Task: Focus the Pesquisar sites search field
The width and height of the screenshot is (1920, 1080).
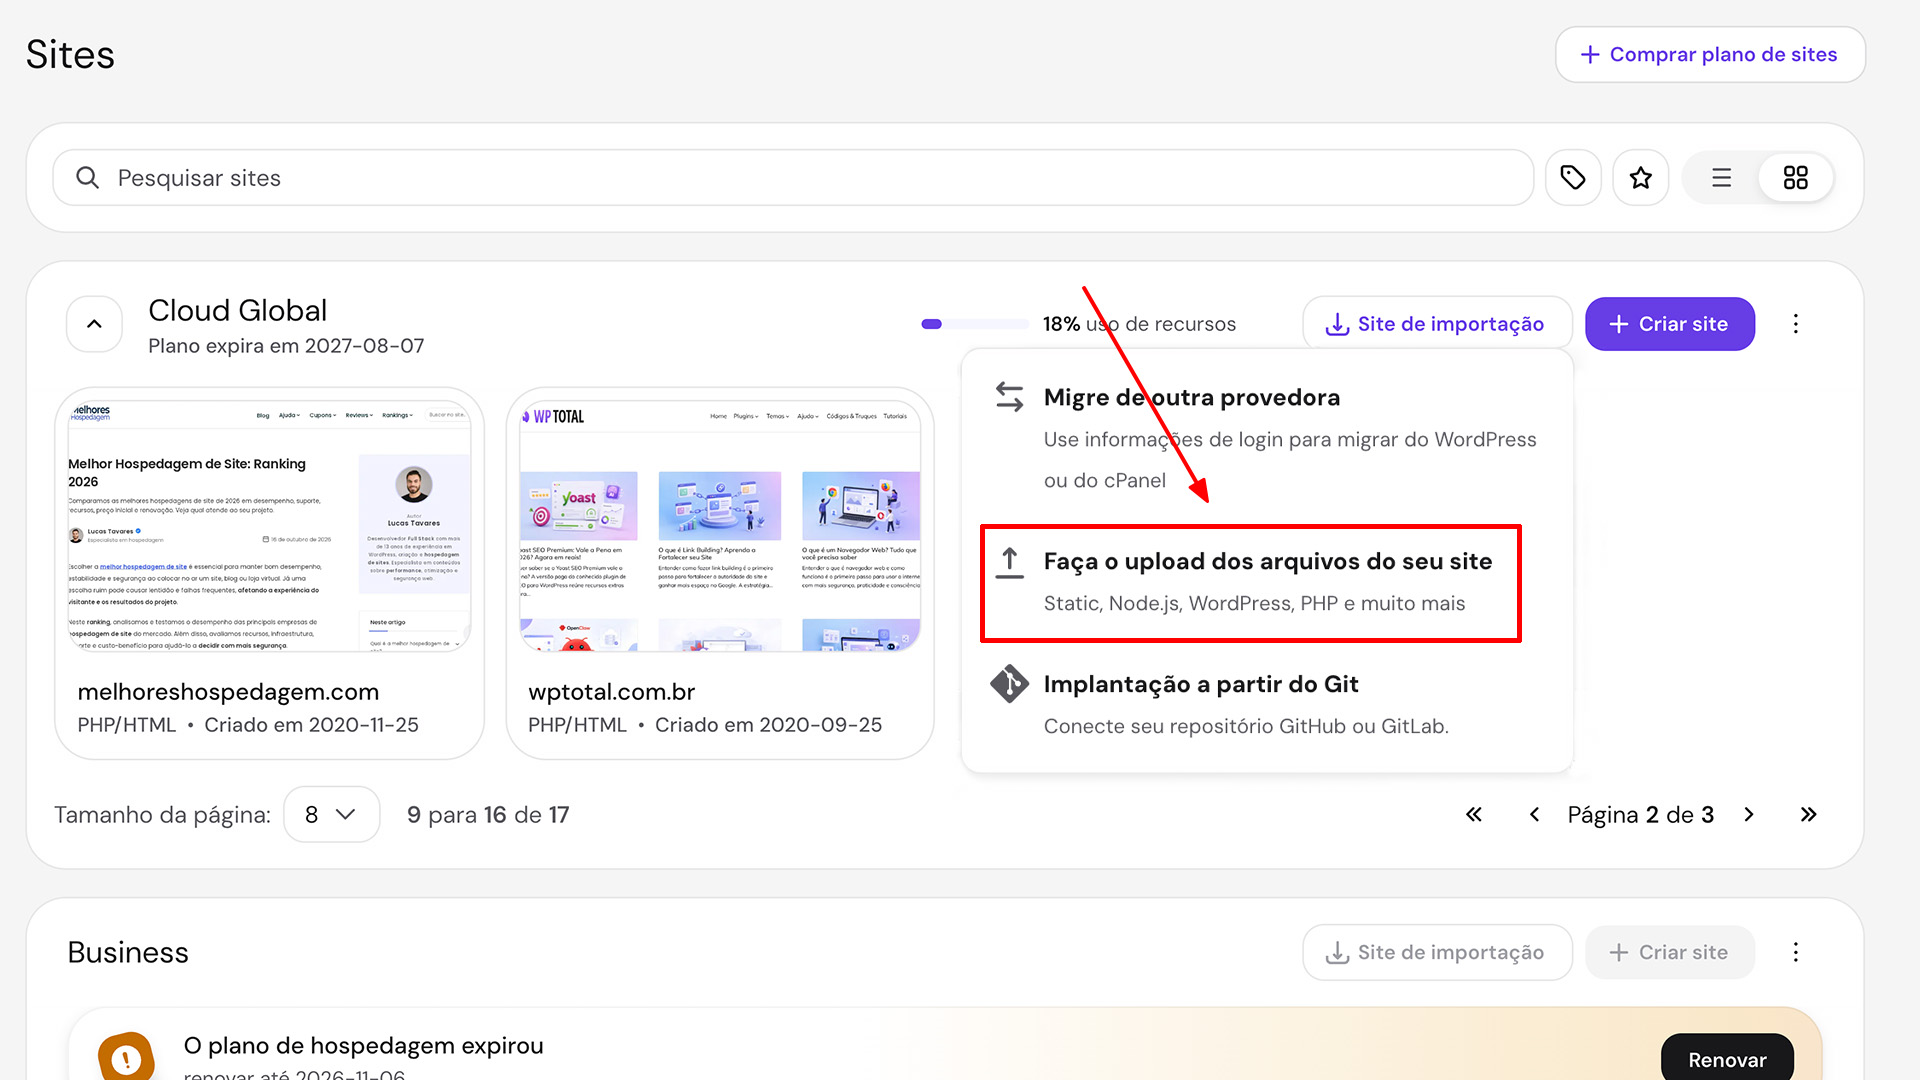Action: [x=793, y=178]
